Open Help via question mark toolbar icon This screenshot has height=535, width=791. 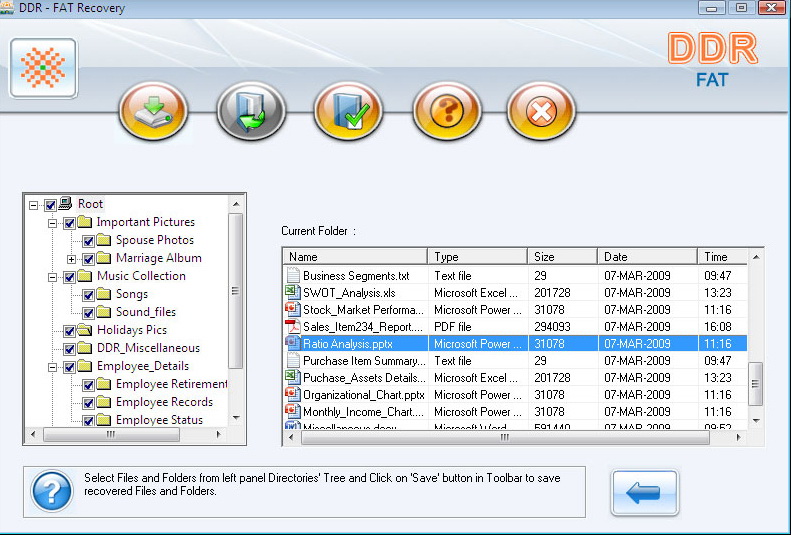[x=446, y=110]
